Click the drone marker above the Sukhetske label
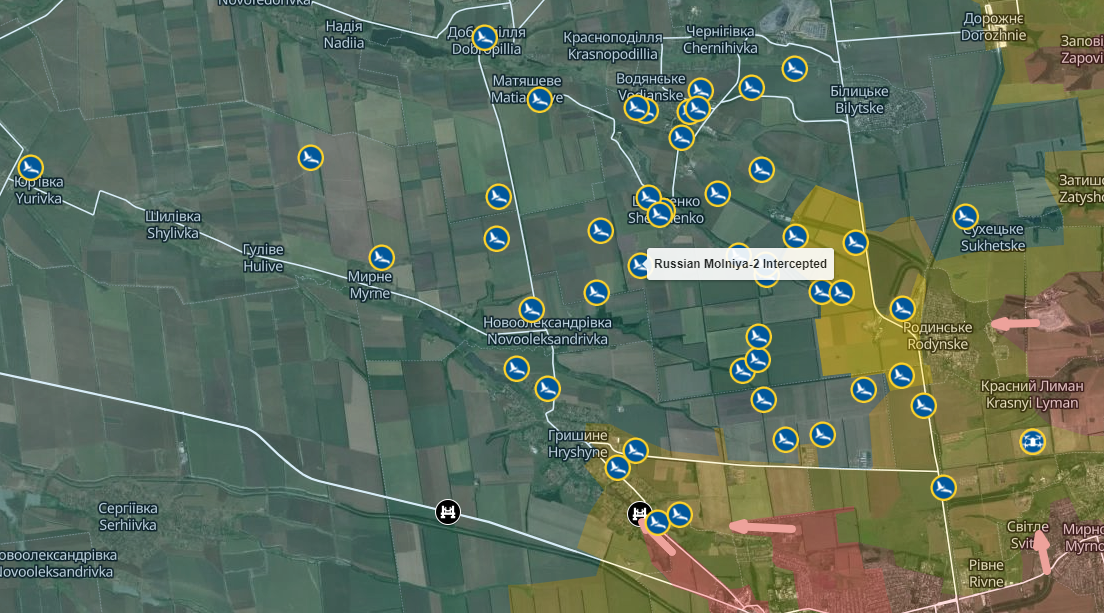This screenshot has height=613, width=1104. click(965, 217)
